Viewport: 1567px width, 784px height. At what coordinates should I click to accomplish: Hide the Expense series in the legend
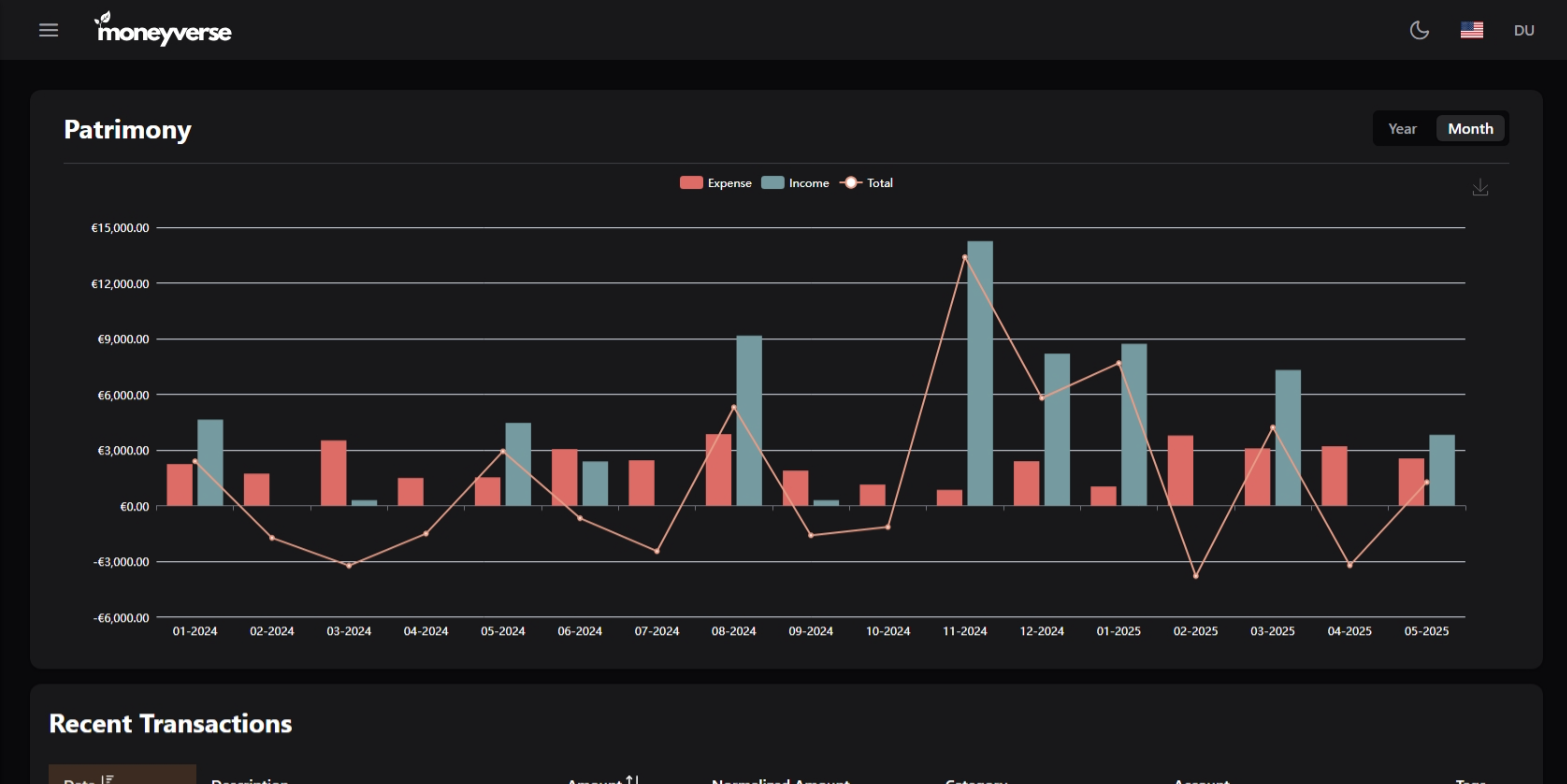716,182
